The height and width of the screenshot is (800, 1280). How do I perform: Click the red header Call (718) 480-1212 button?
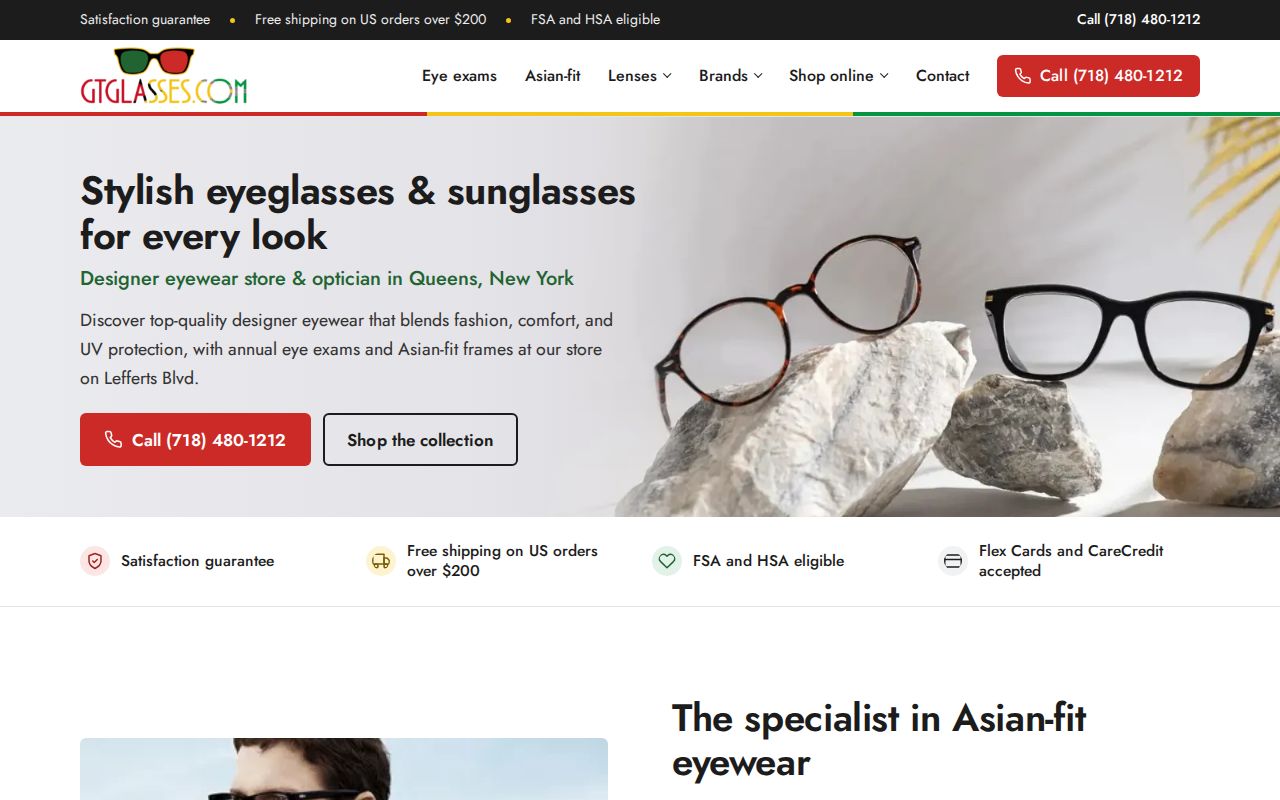pyautogui.click(x=1098, y=76)
